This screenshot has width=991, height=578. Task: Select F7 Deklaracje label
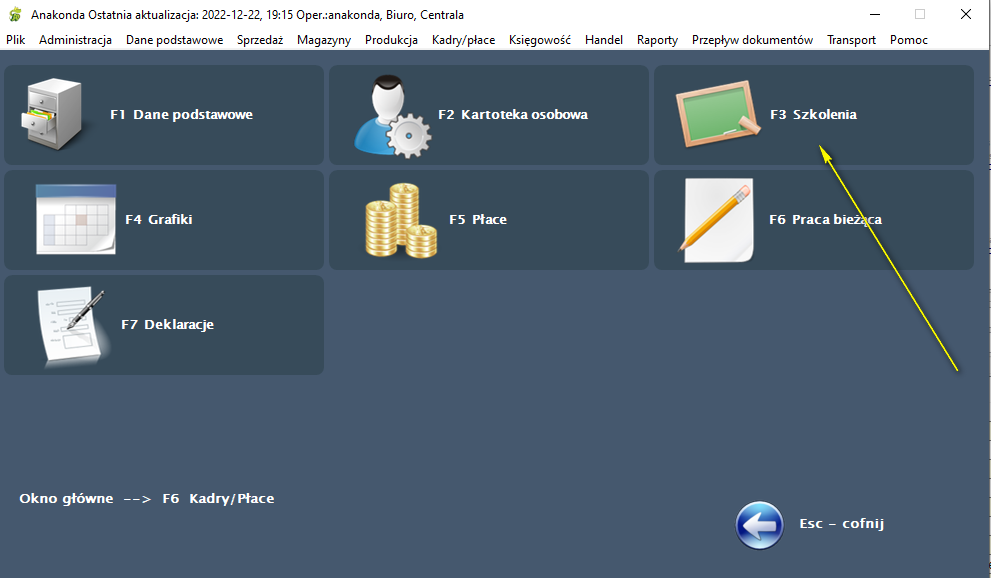167,324
